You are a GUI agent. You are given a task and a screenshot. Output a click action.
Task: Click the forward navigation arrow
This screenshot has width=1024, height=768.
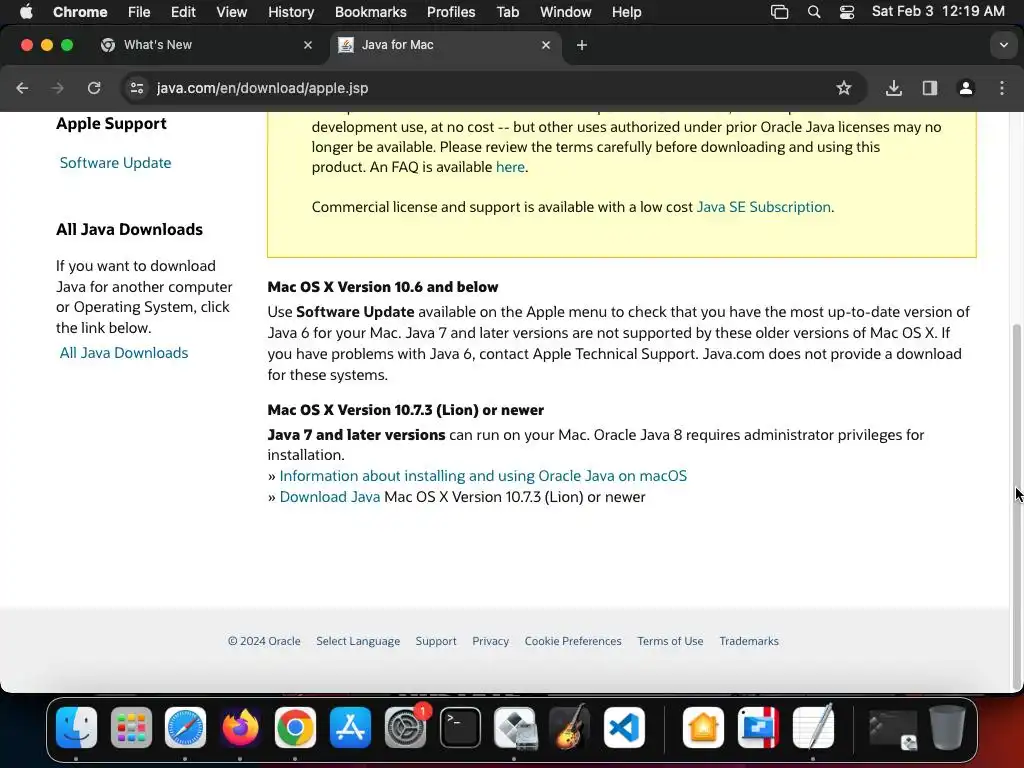[x=57, y=88]
